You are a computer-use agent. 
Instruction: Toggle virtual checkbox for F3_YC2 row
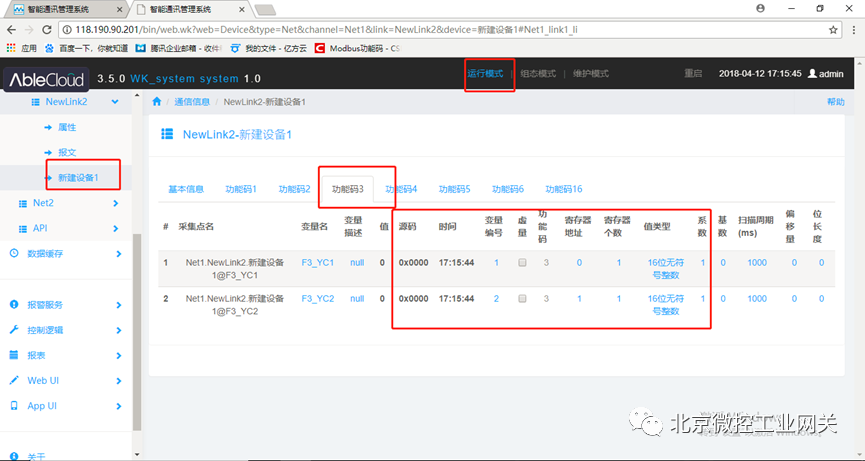[x=522, y=299]
